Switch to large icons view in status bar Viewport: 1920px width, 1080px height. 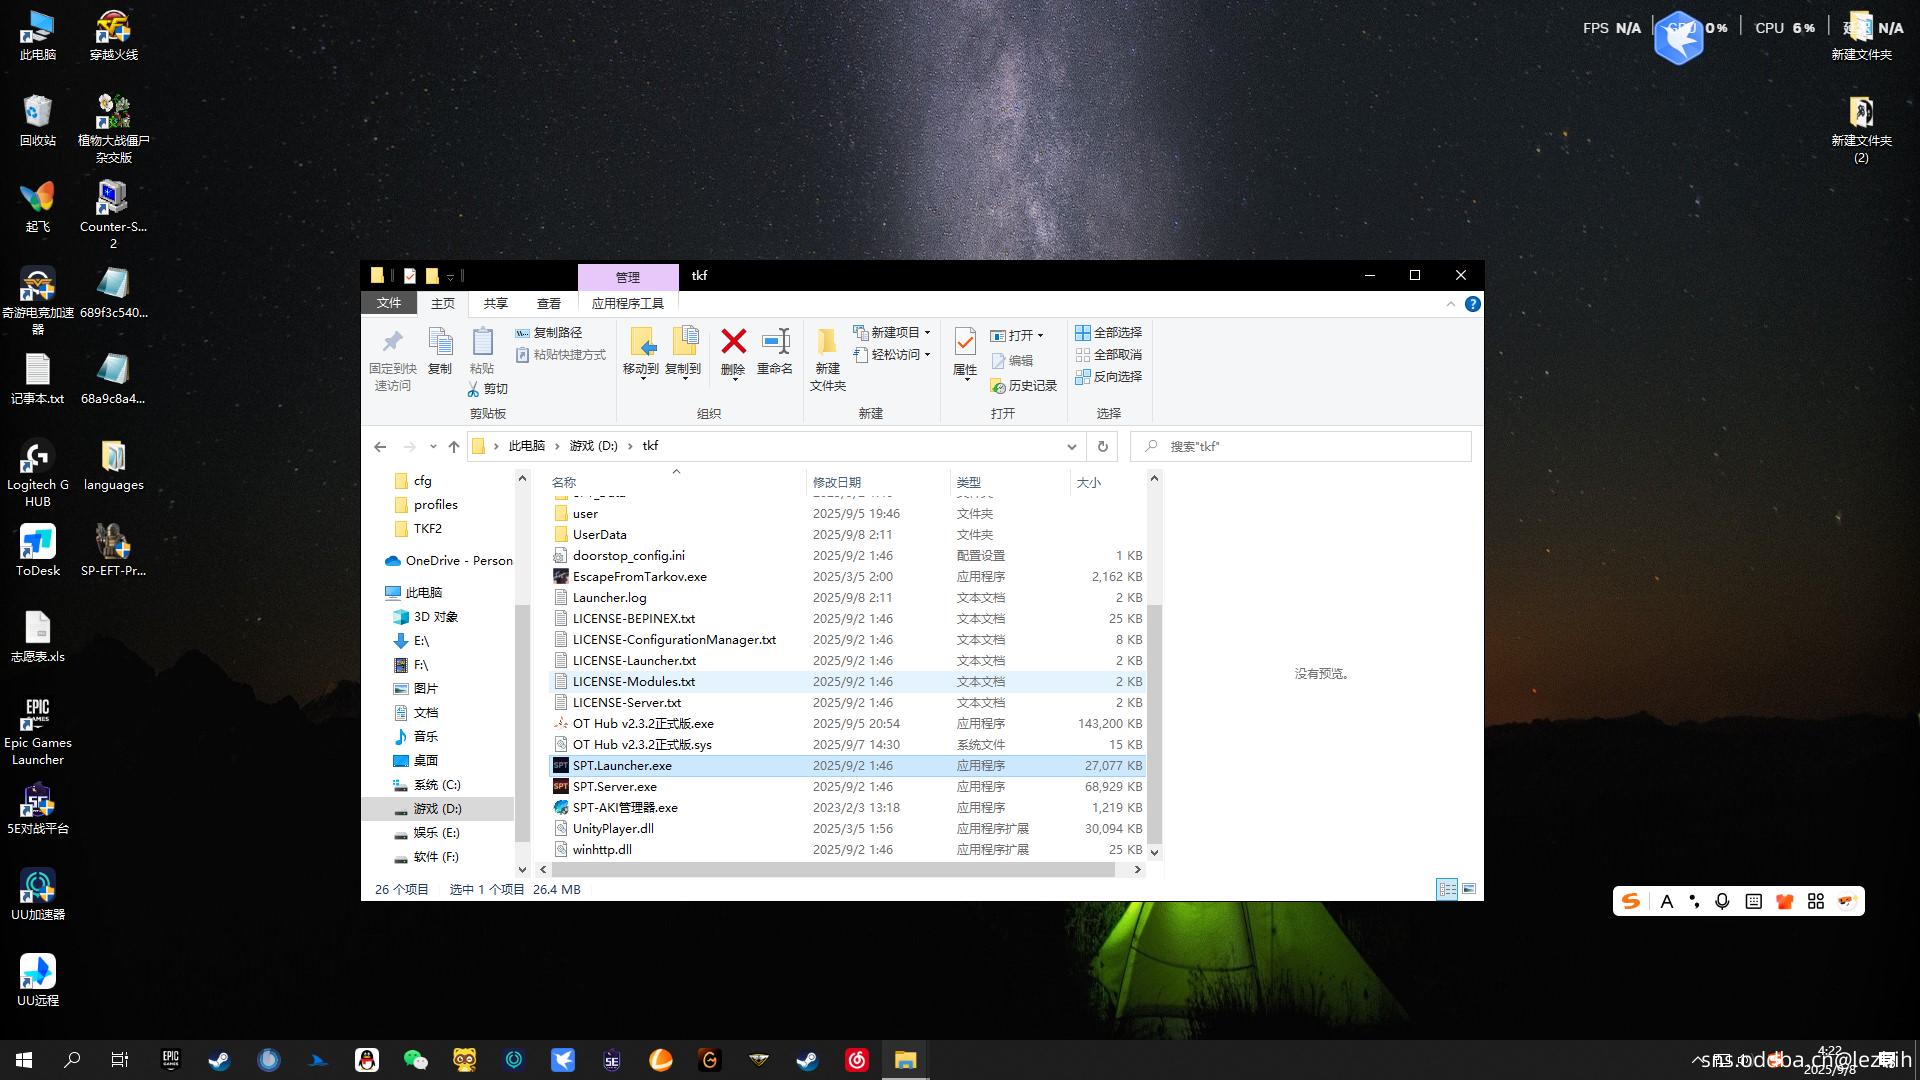[x=1469, y=889]
